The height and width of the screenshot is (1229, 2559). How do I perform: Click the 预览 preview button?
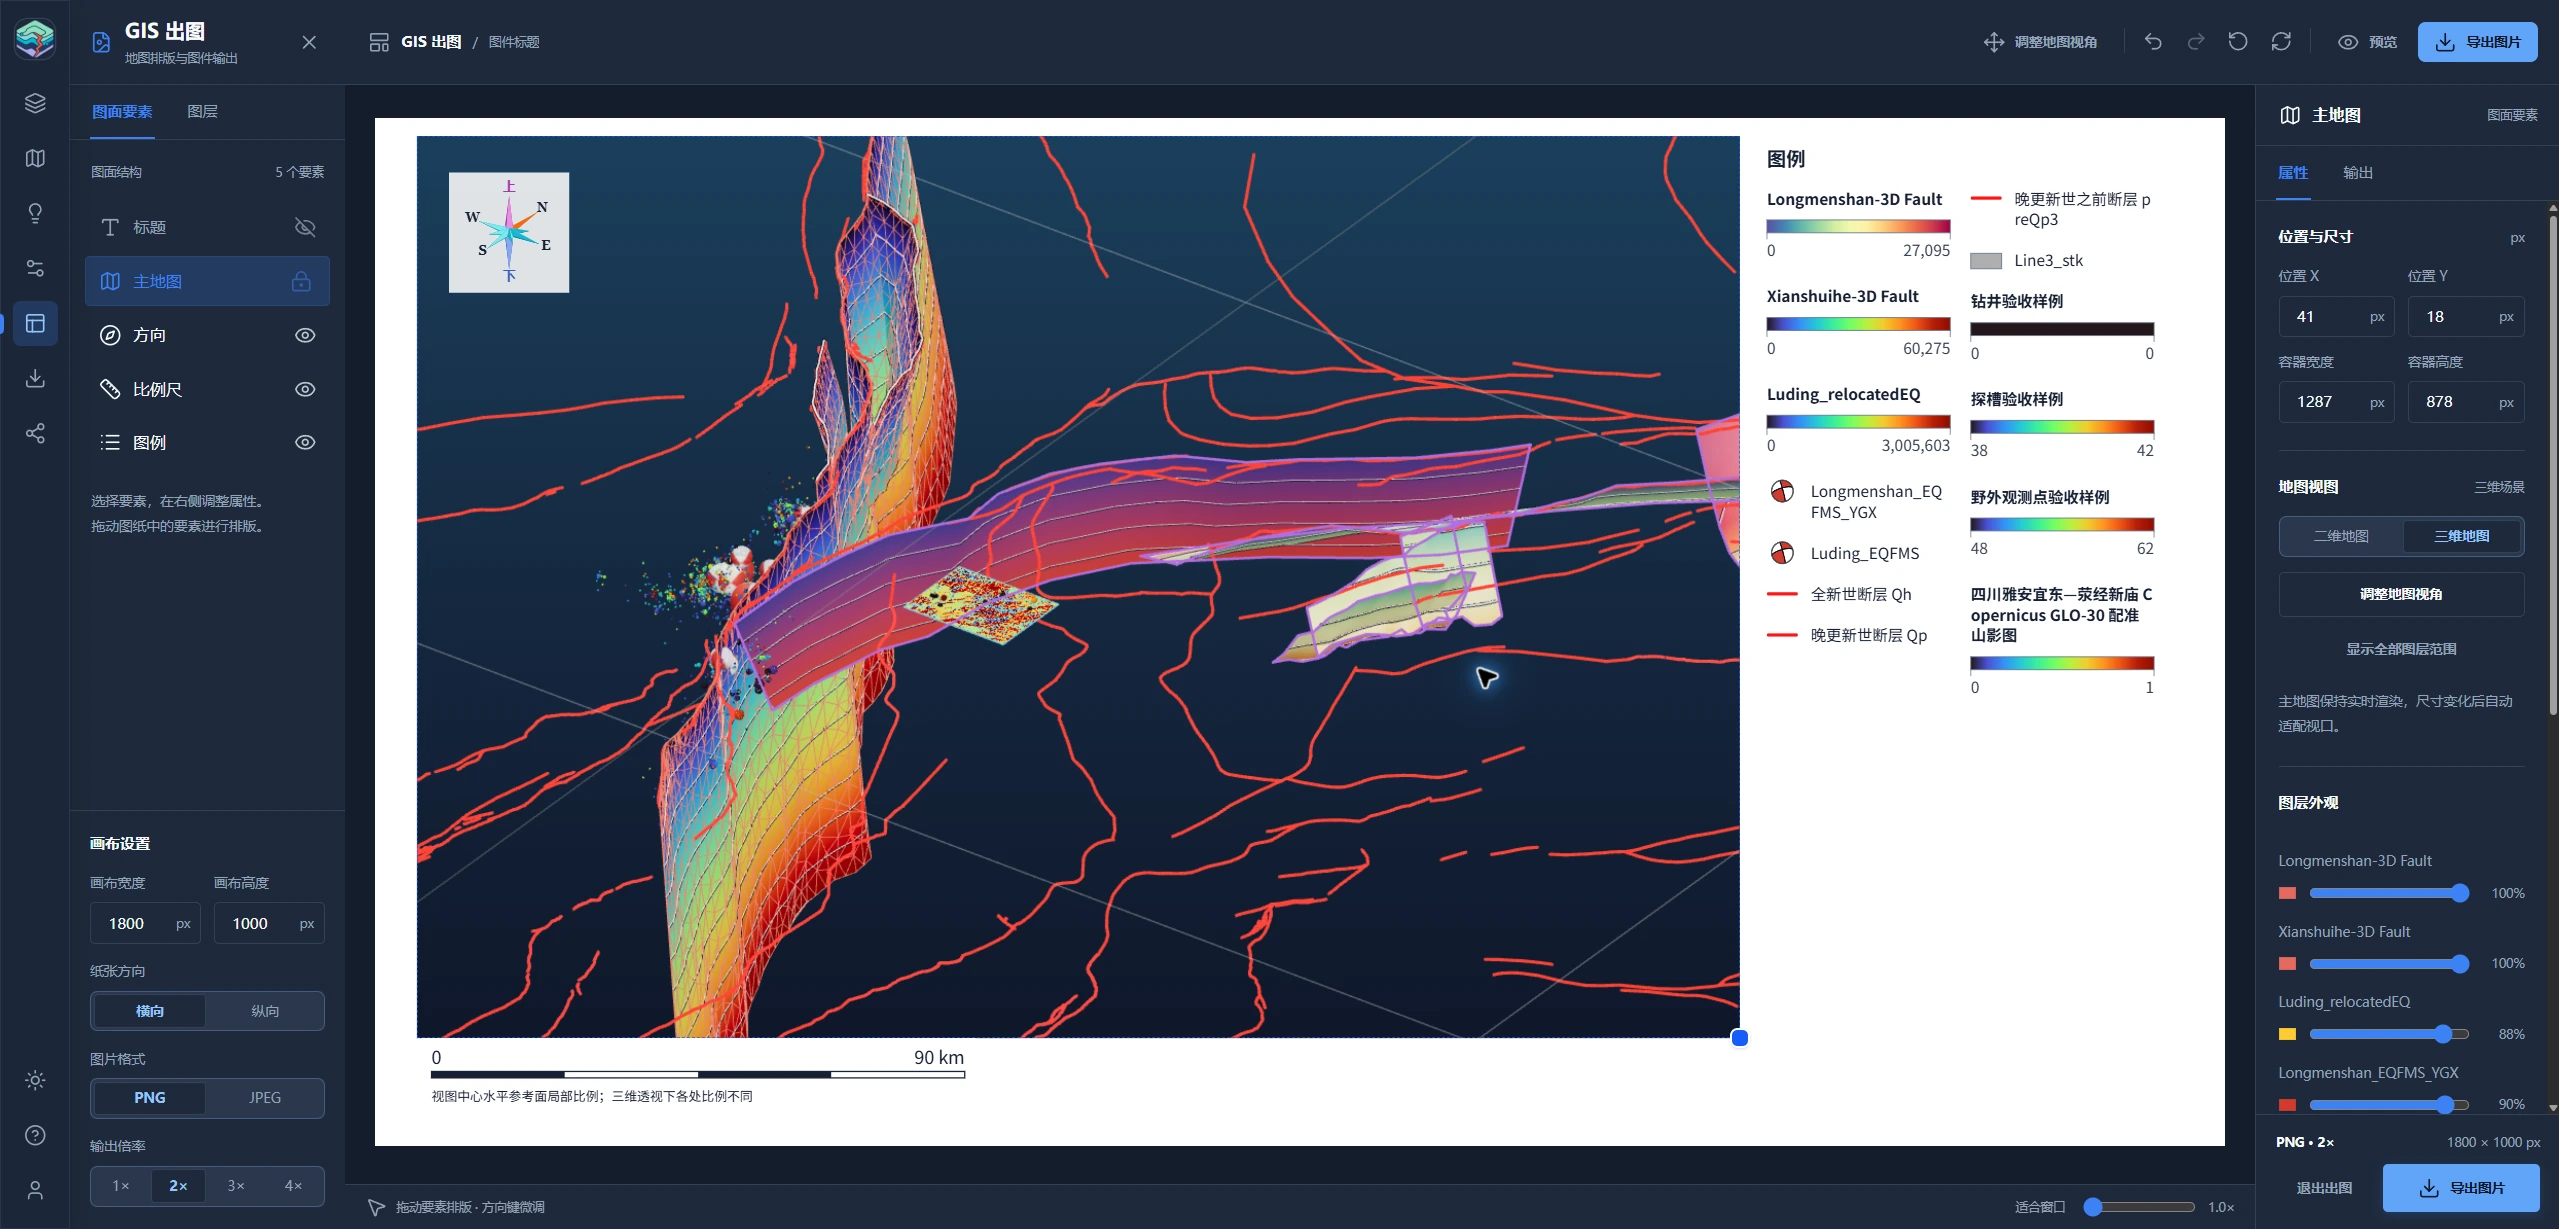pos(2368,42)
